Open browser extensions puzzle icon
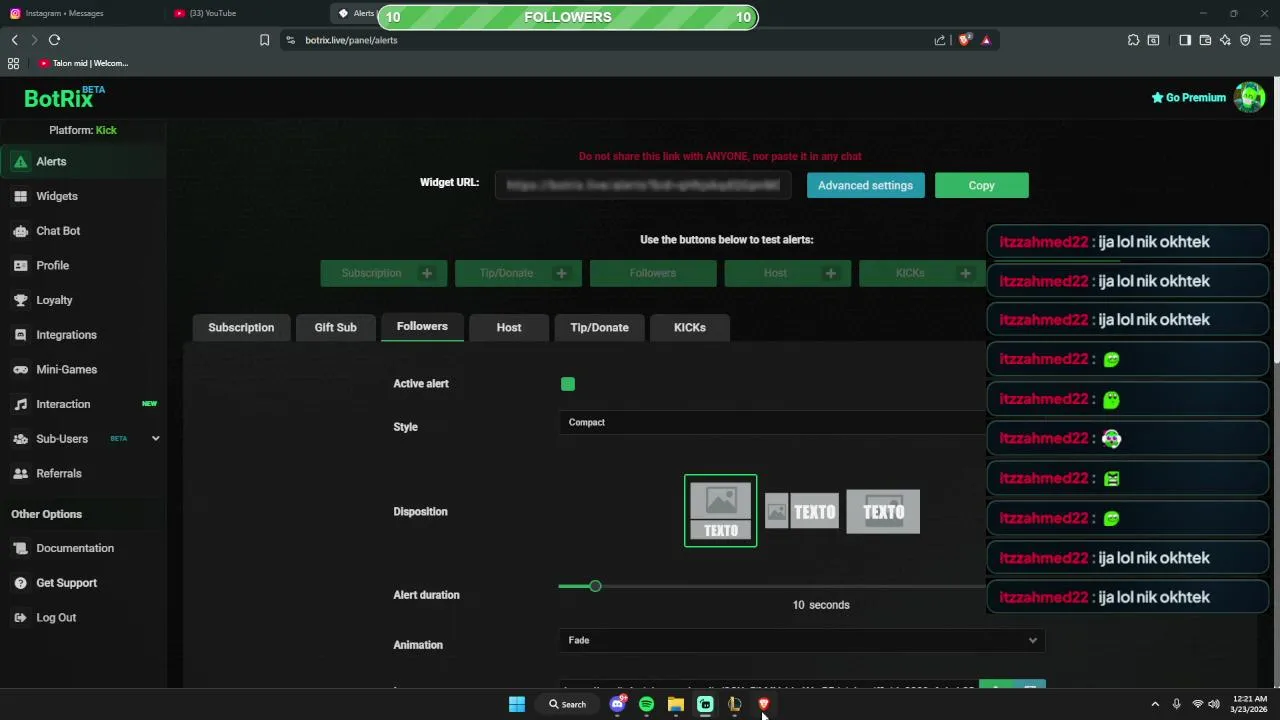The height and width of the screenshot is (720, 1280). tap(1133, 40)
